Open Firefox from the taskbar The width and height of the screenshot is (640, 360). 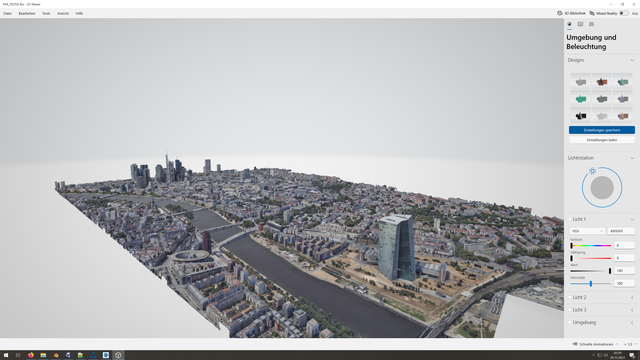coord(31,355)
